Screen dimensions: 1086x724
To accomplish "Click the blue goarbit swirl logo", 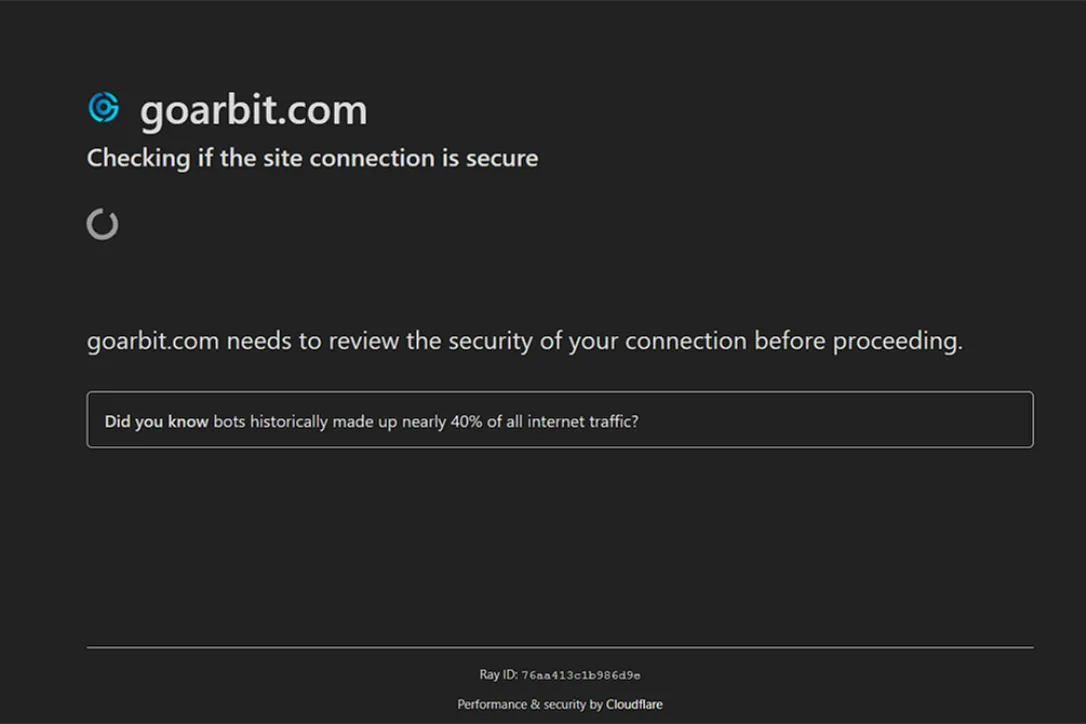I will [x=104, y=107].
